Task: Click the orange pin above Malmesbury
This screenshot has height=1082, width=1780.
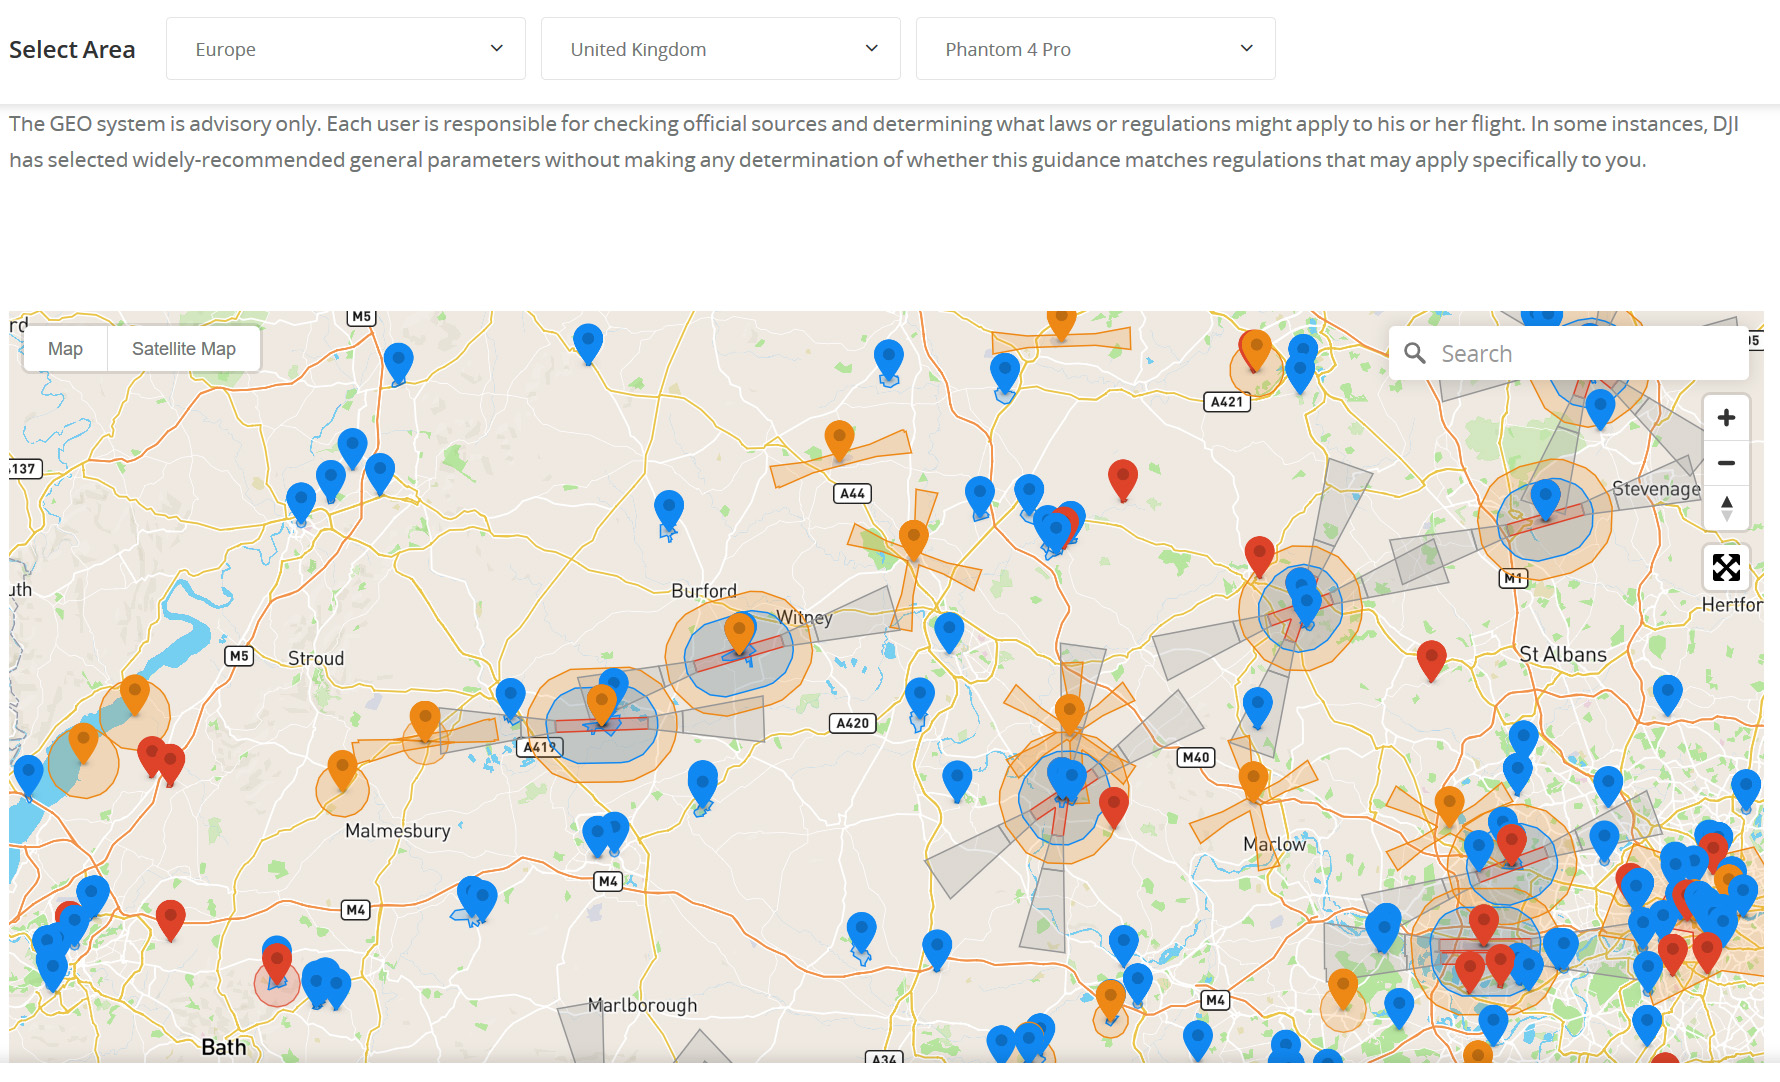Action: click(342, 770)
